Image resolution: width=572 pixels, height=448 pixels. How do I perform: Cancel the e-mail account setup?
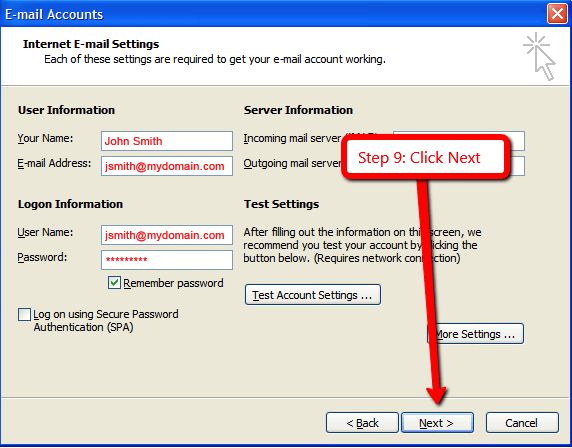point(522,423)
